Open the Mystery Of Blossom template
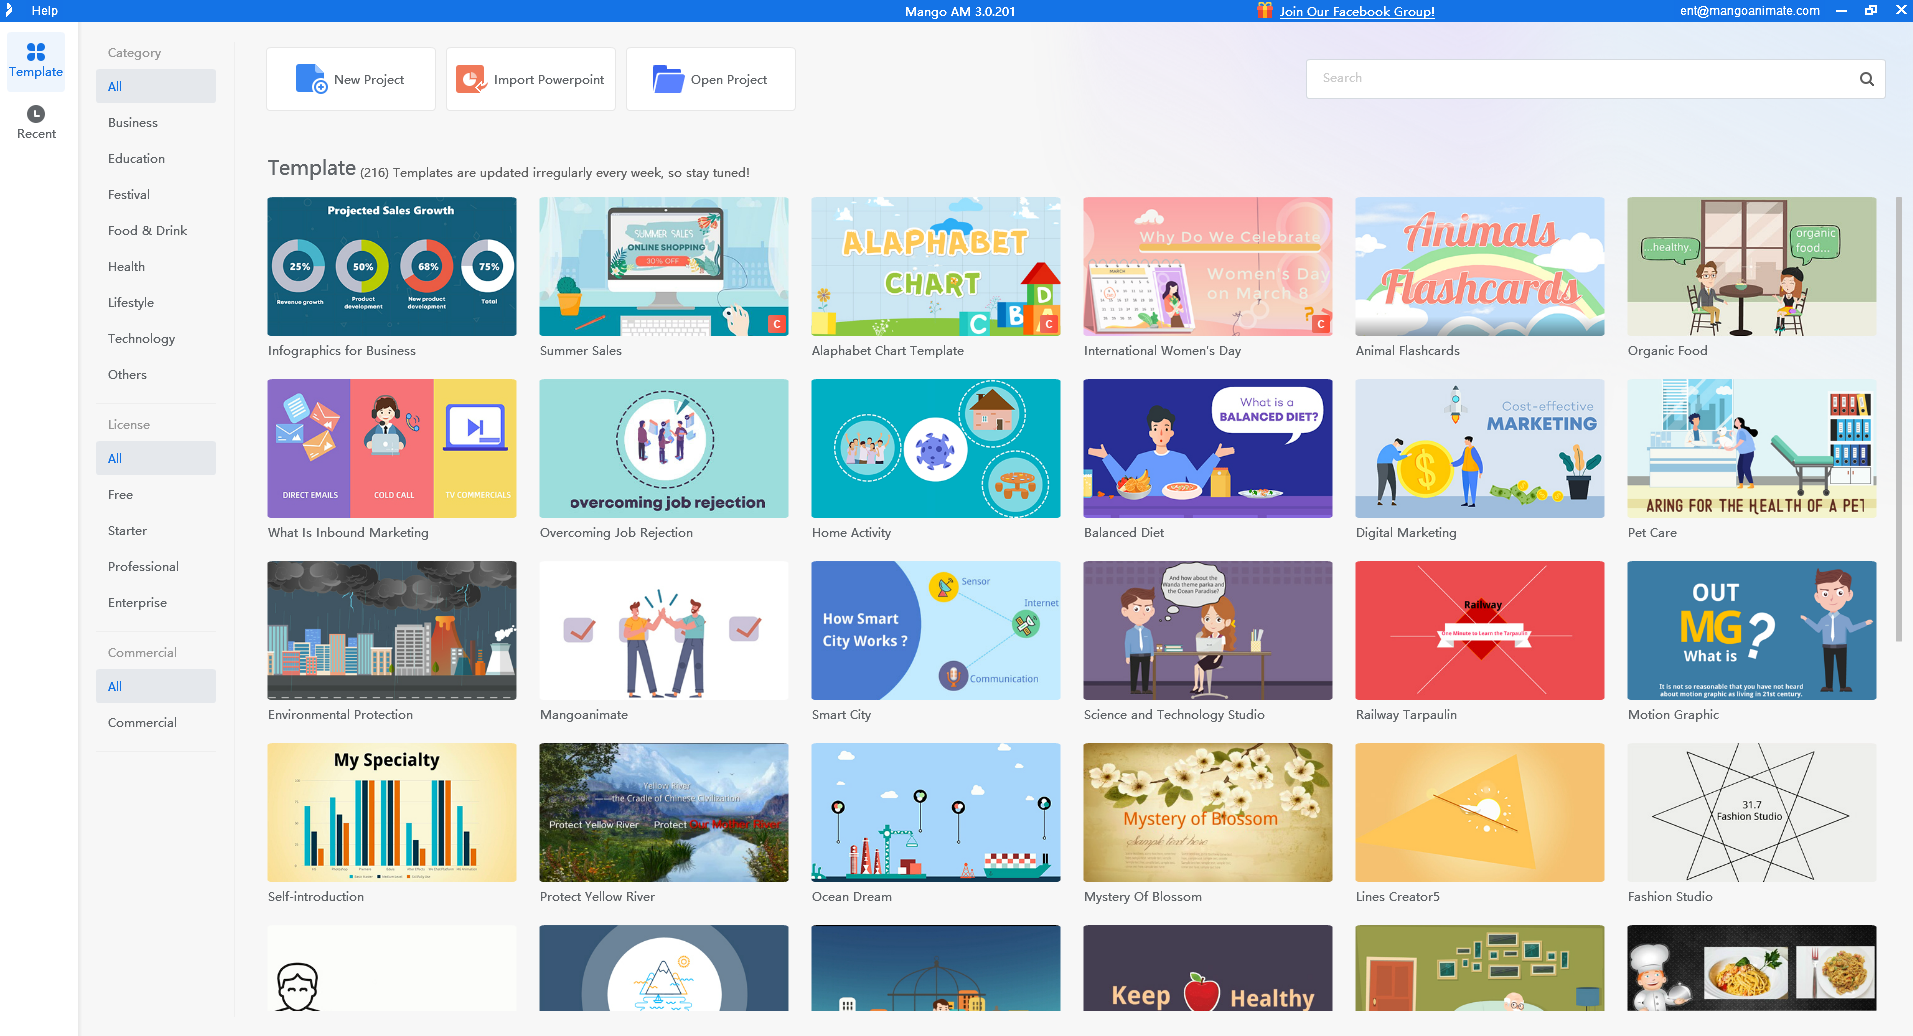 point(1207,812)
